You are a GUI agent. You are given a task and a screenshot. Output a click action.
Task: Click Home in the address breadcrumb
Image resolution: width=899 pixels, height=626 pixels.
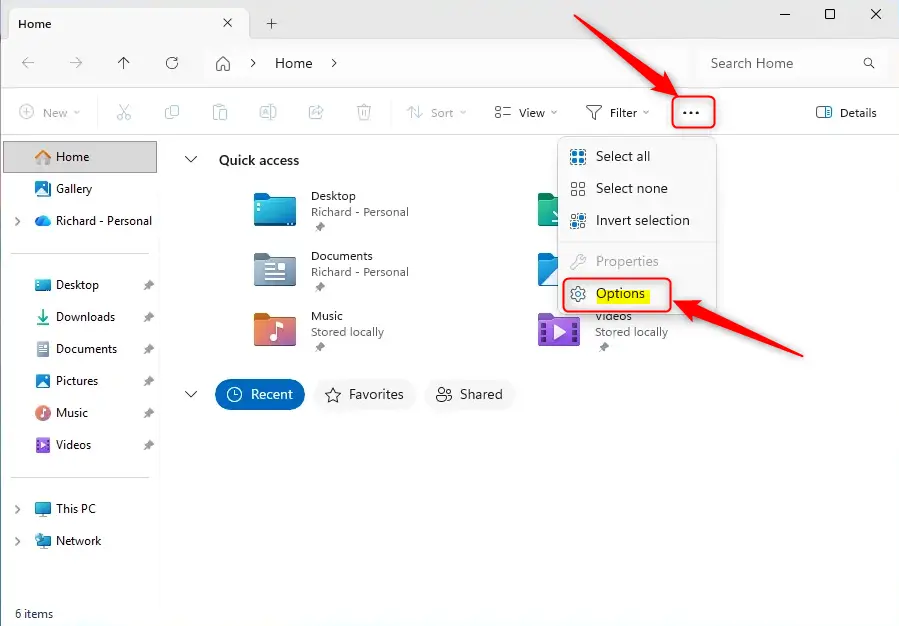(294, 63)
